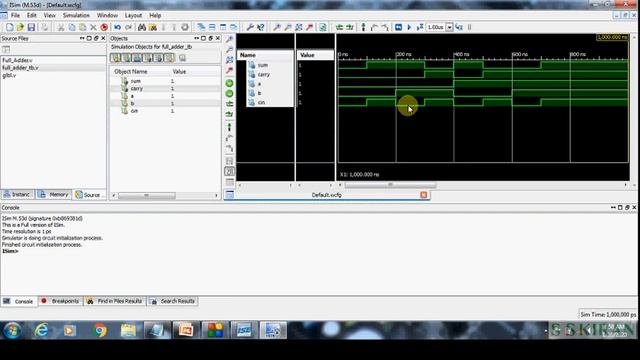The width and height of the screenshot is (640, 360).
Task: Open Find in Files Results tab
Action: click(115, 301)
